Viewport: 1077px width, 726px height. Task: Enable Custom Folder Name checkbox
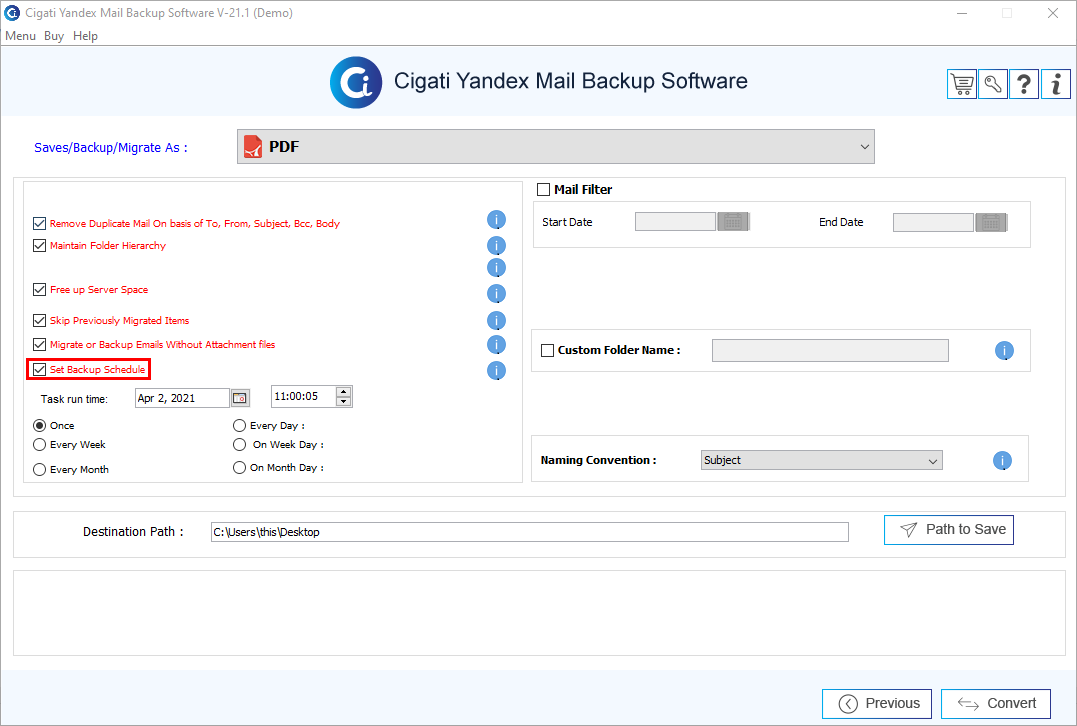click(x=547, y=350)
